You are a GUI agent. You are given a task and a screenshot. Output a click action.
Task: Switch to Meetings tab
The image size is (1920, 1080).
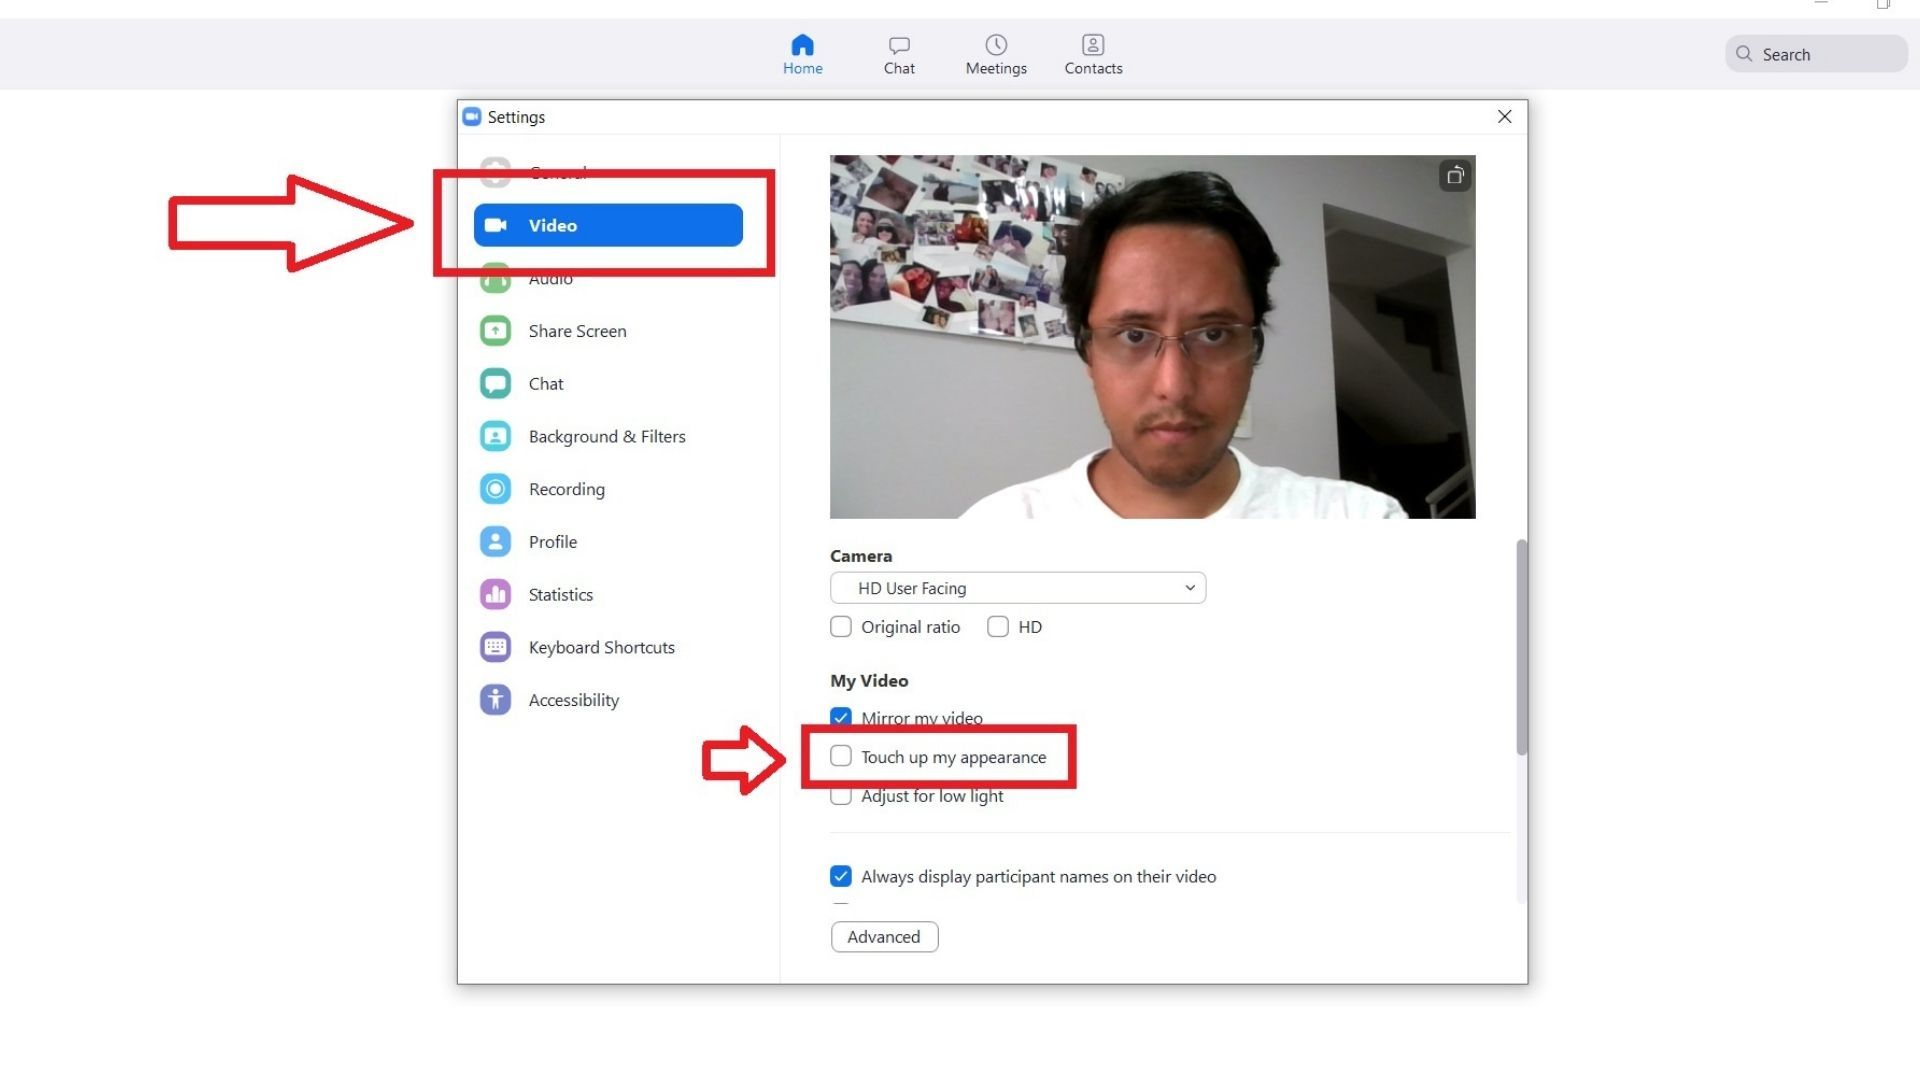coord(996,54)
